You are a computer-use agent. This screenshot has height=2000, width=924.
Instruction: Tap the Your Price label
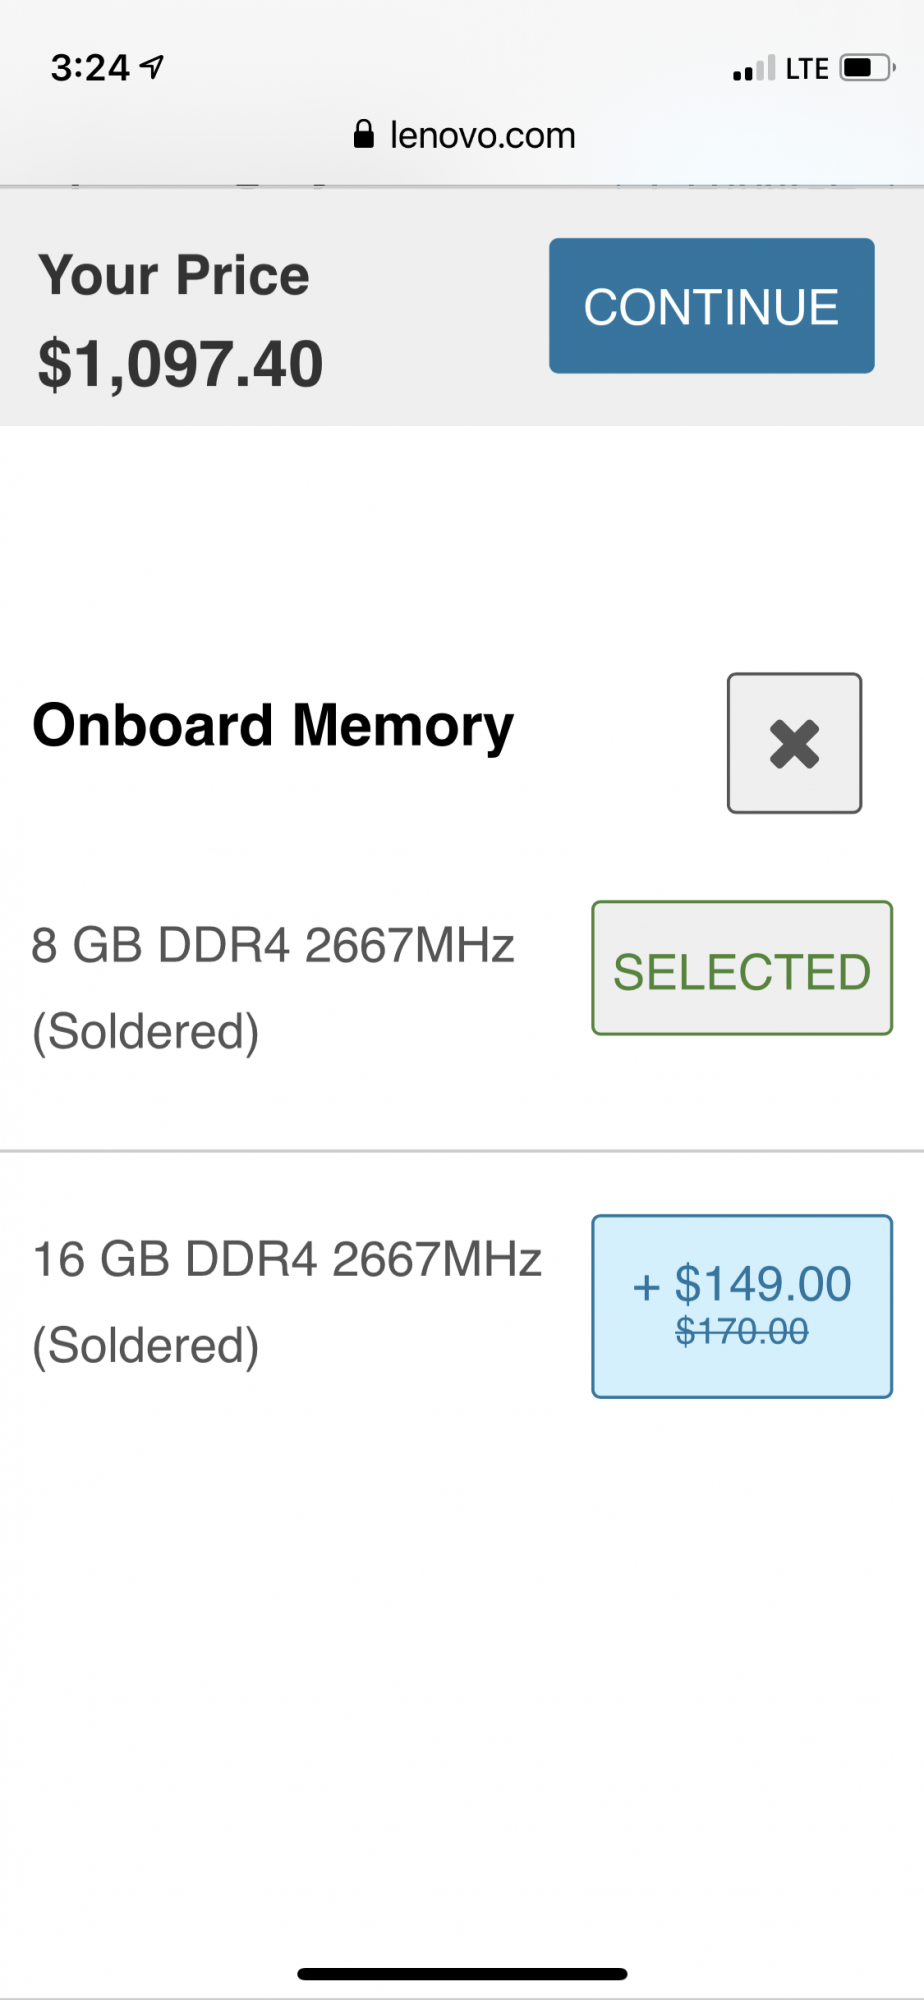(174, 275)
